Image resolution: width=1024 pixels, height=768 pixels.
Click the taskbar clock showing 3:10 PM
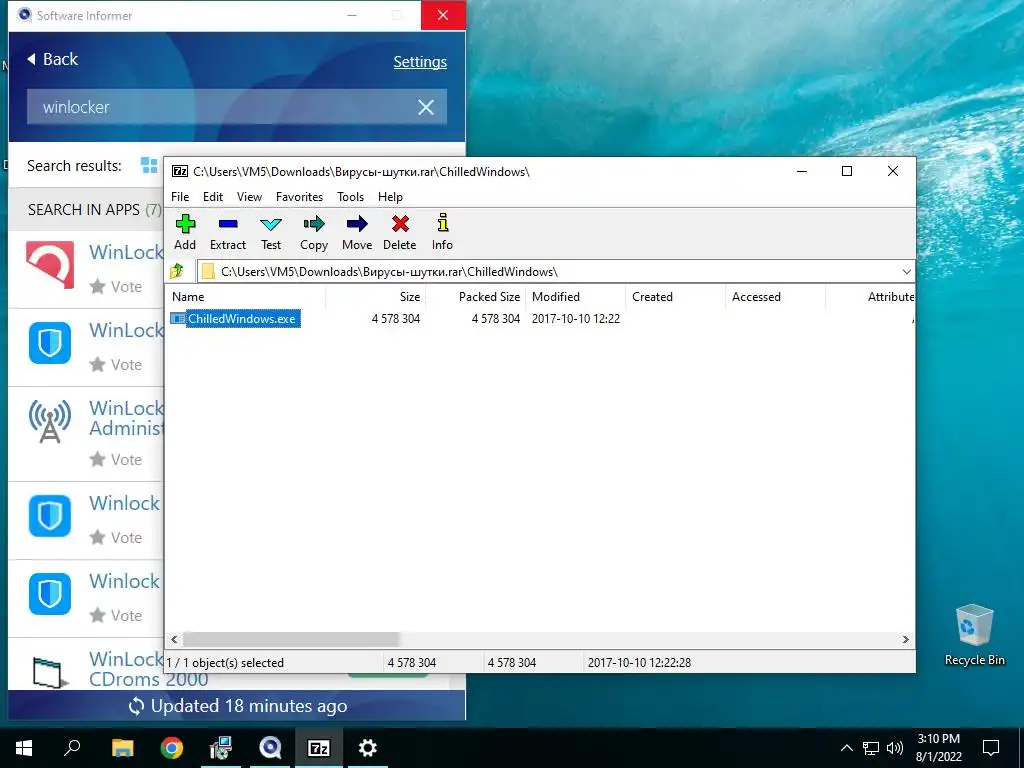938,748
